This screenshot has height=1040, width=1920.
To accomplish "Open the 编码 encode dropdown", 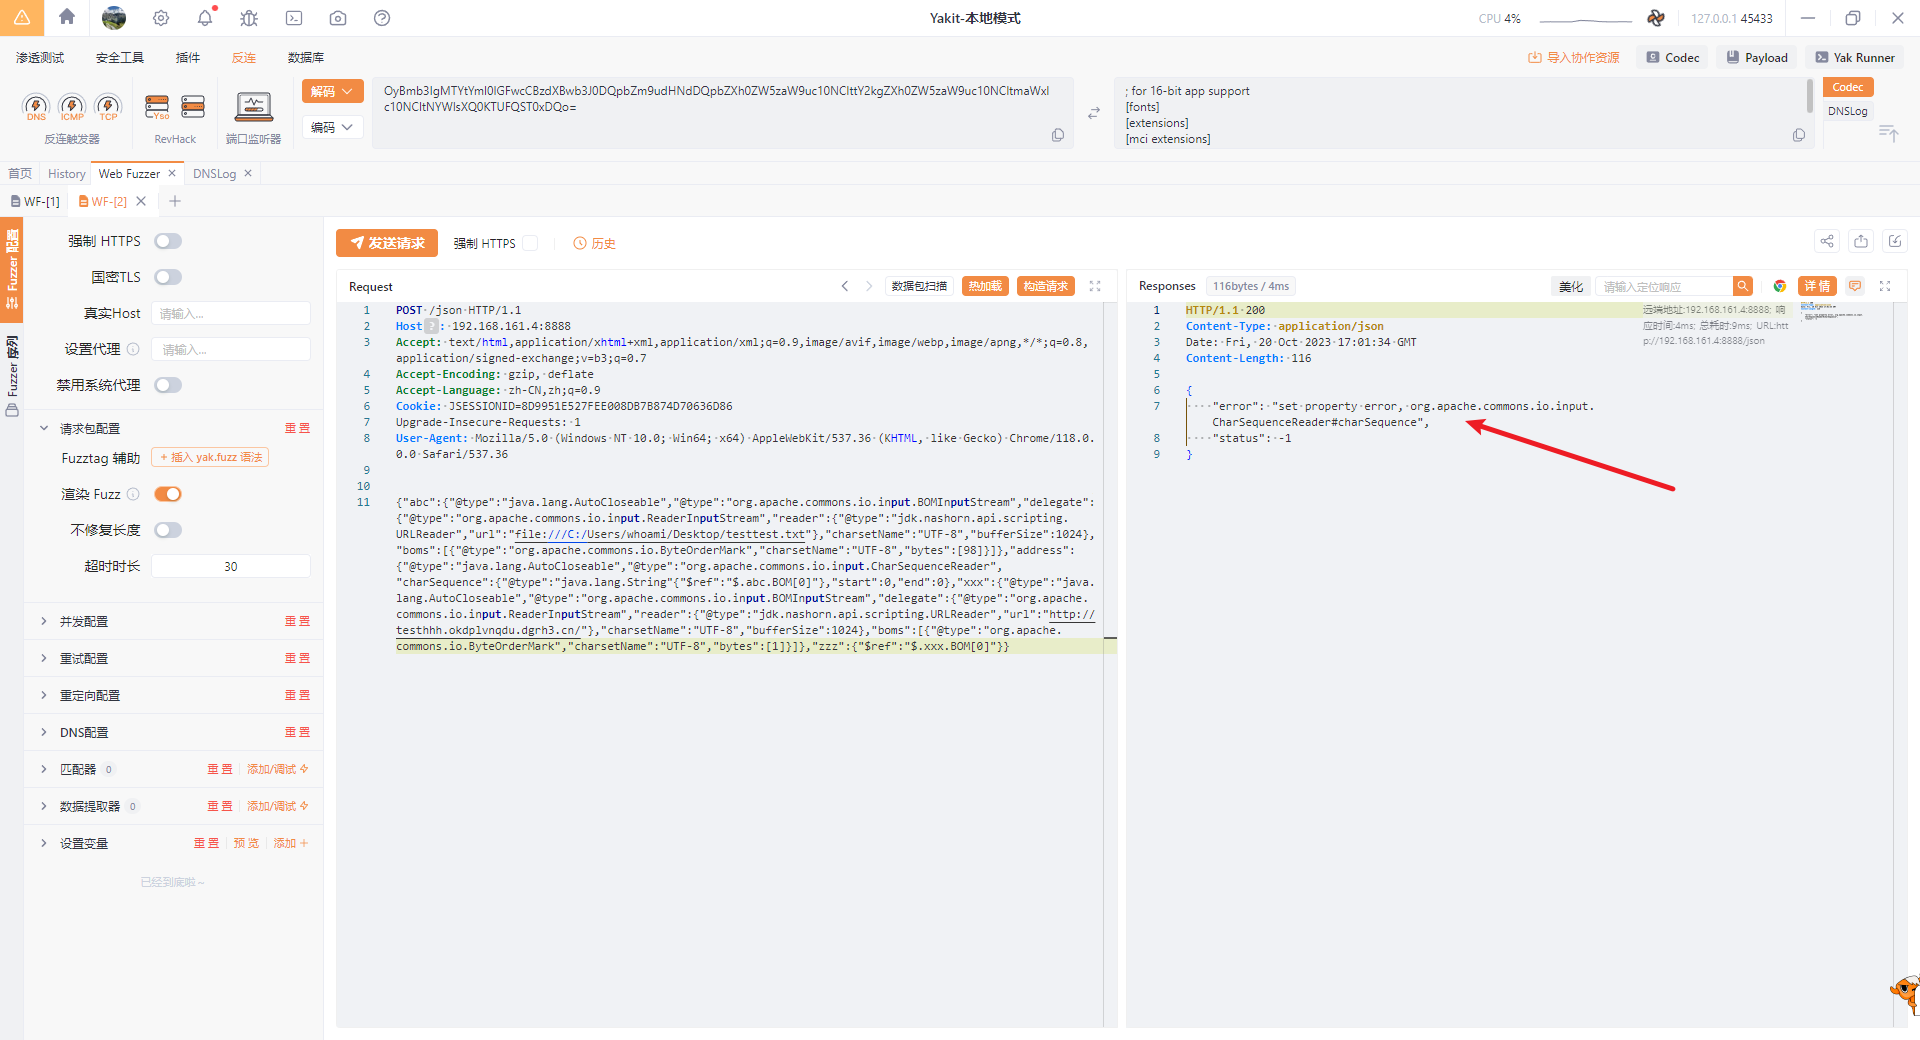I will (332, 127).
